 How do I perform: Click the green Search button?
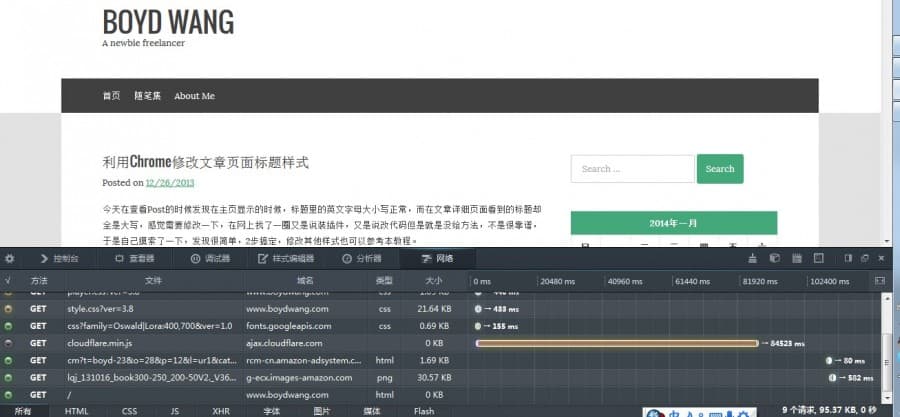720,169
